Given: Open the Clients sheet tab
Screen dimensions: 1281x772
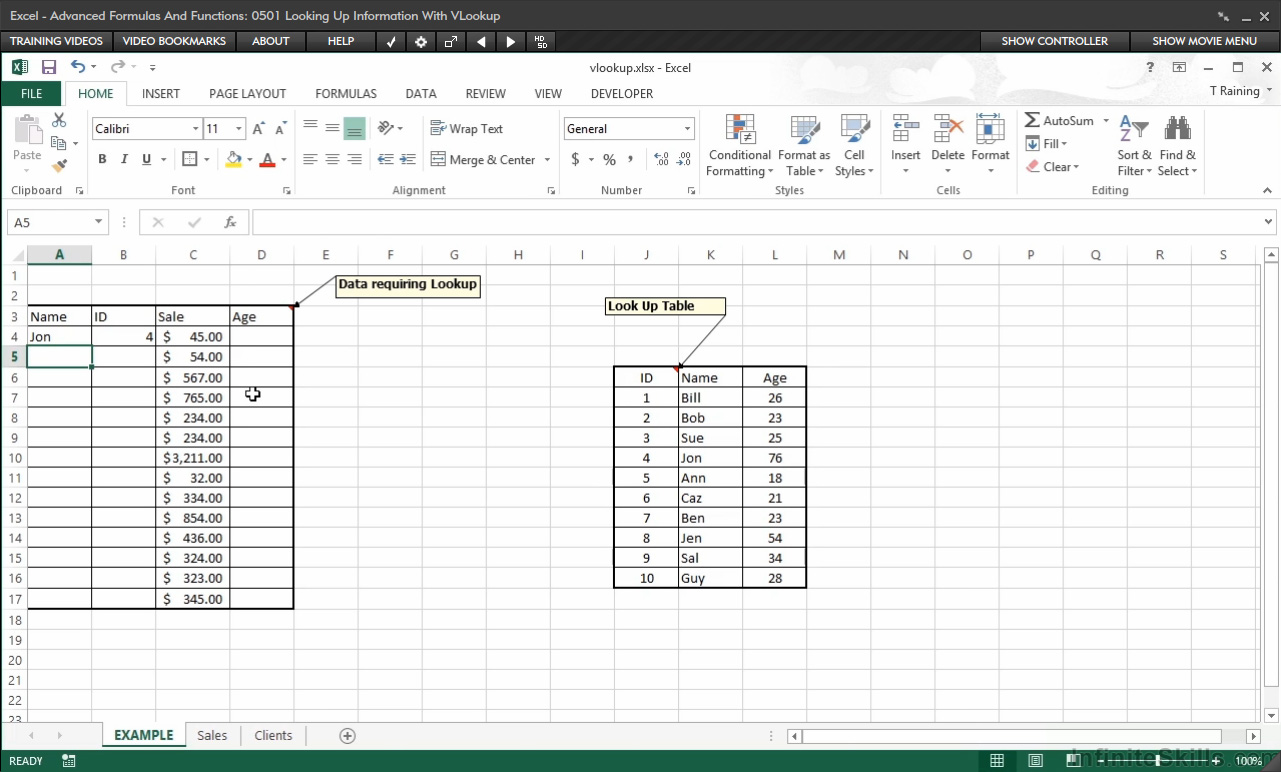Looking at the screenshot, I should point(273,735).
